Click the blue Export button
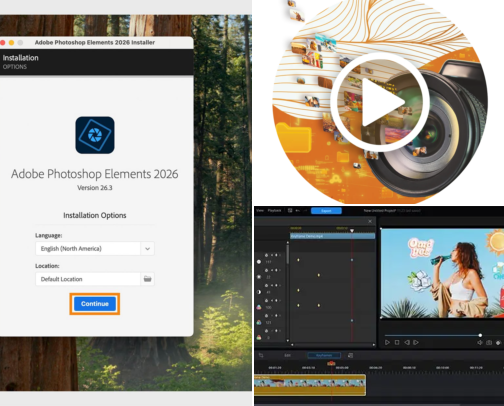The width and height of the screenshot is (504, 406). [326, 211]
